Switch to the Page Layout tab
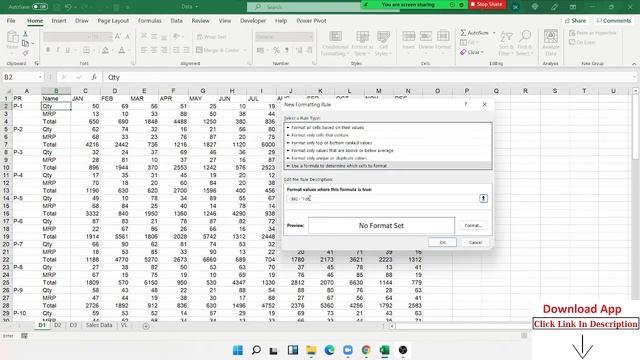The image size is (640, 360). coord(113,20)
